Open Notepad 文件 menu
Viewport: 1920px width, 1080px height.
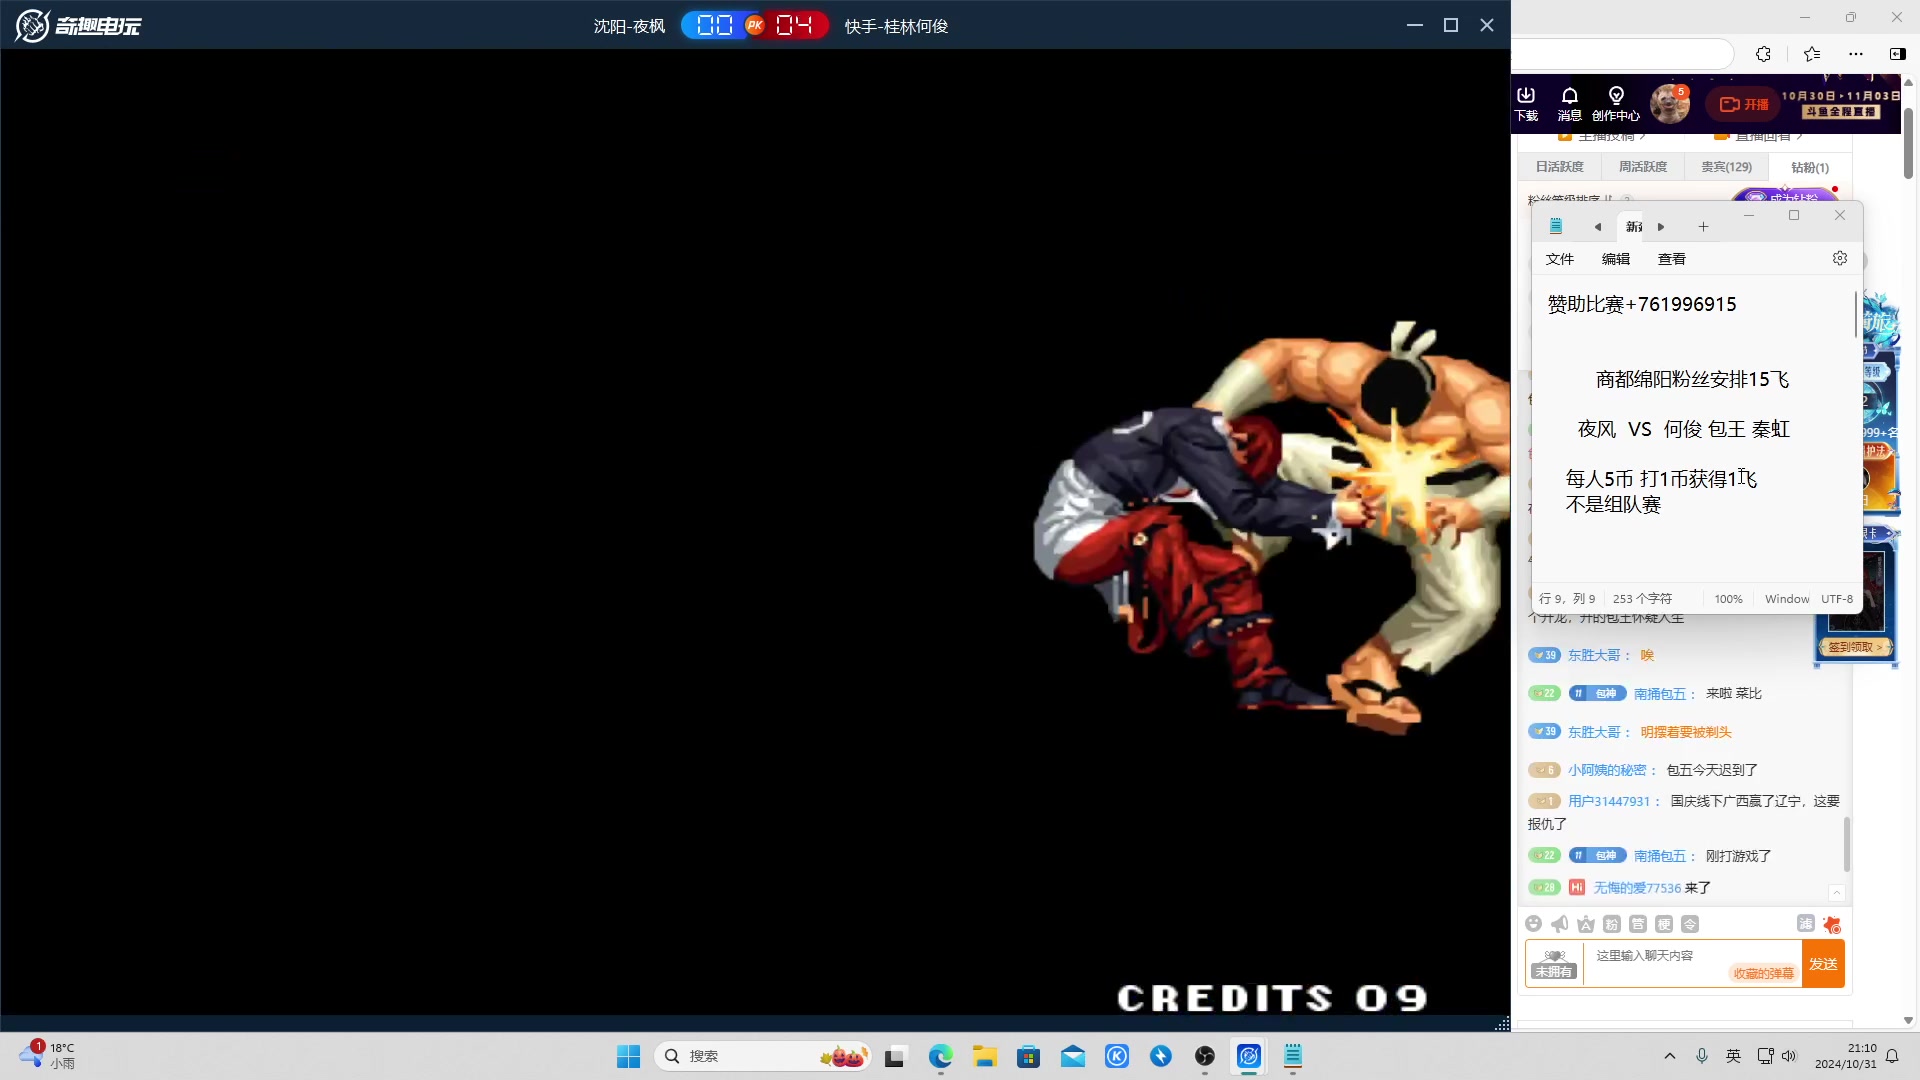point(1560,259)
